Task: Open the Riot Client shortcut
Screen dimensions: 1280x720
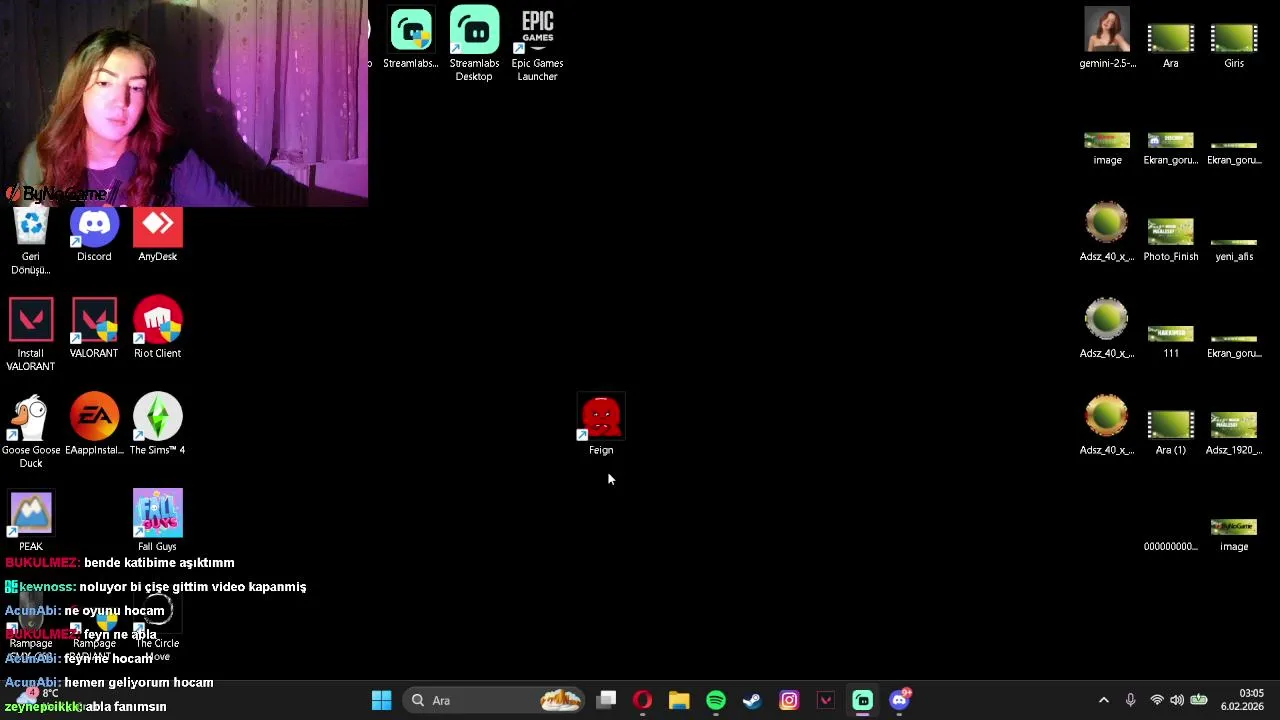Action: (x=157, y=329)
